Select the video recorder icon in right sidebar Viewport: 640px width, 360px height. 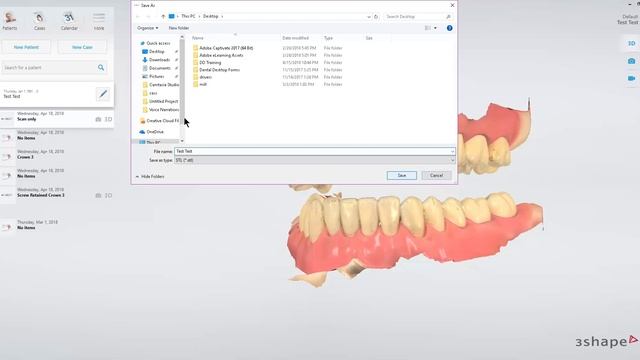(631, 78)
